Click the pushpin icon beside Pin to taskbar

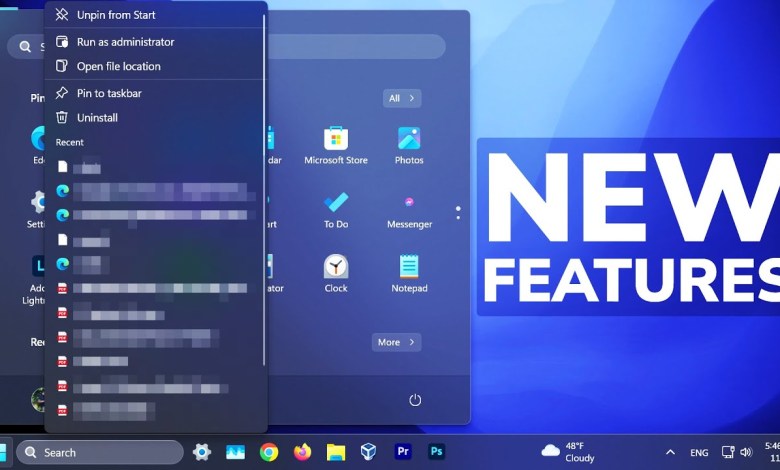click(x=62, y=93)
